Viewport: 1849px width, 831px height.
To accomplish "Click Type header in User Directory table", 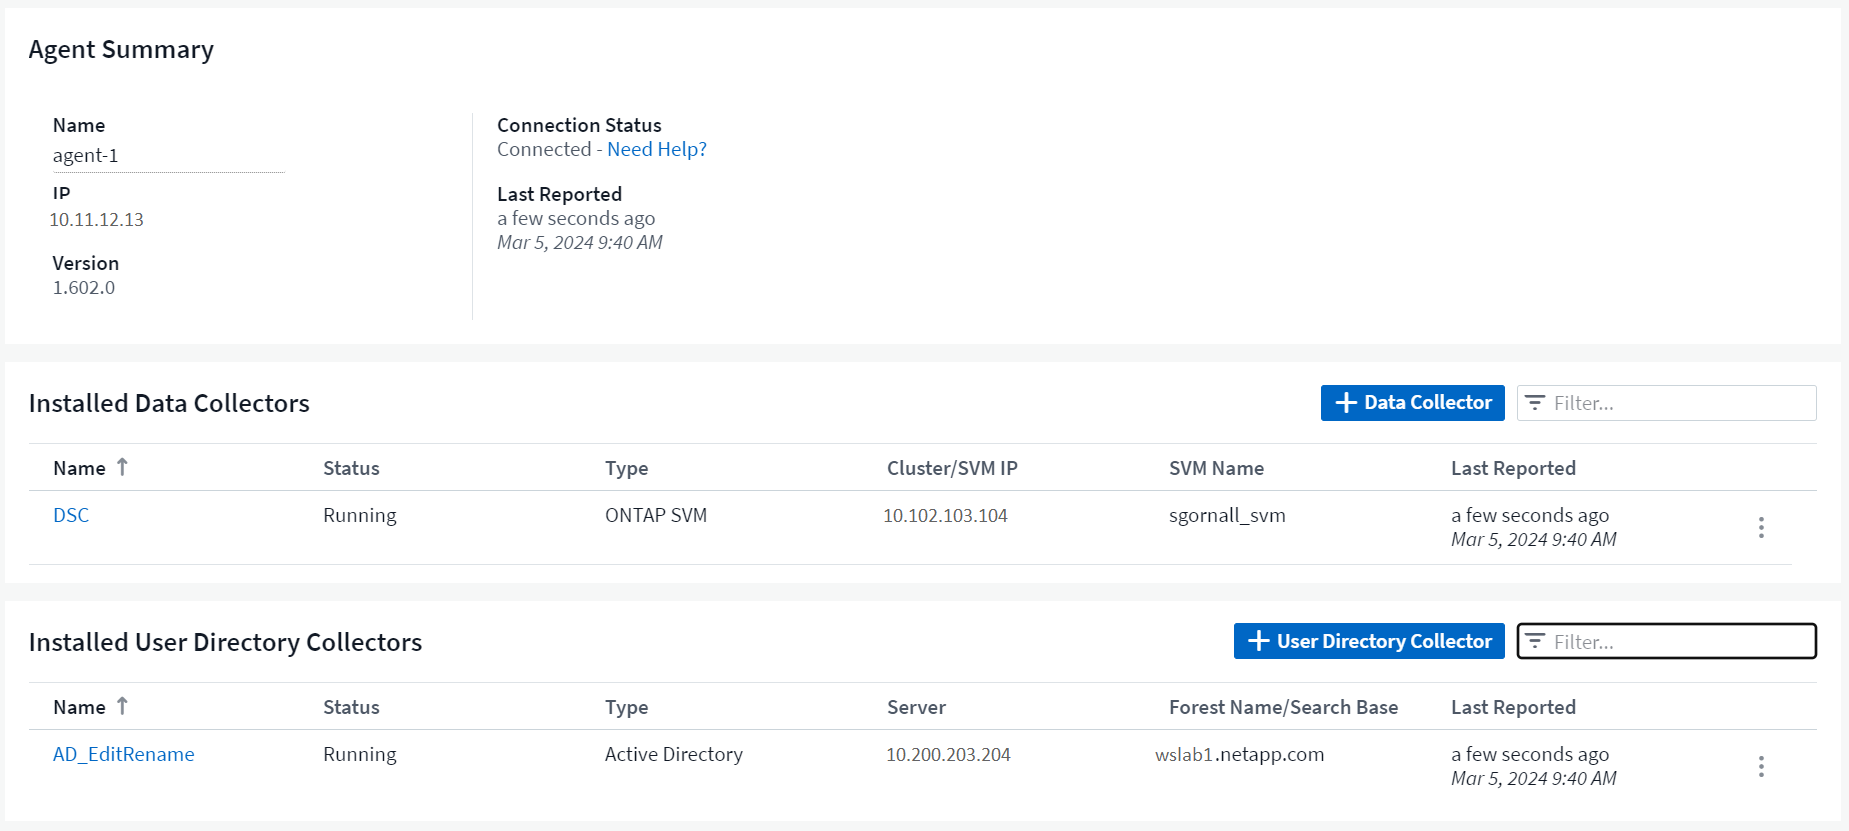I will (x=626, y=707).
